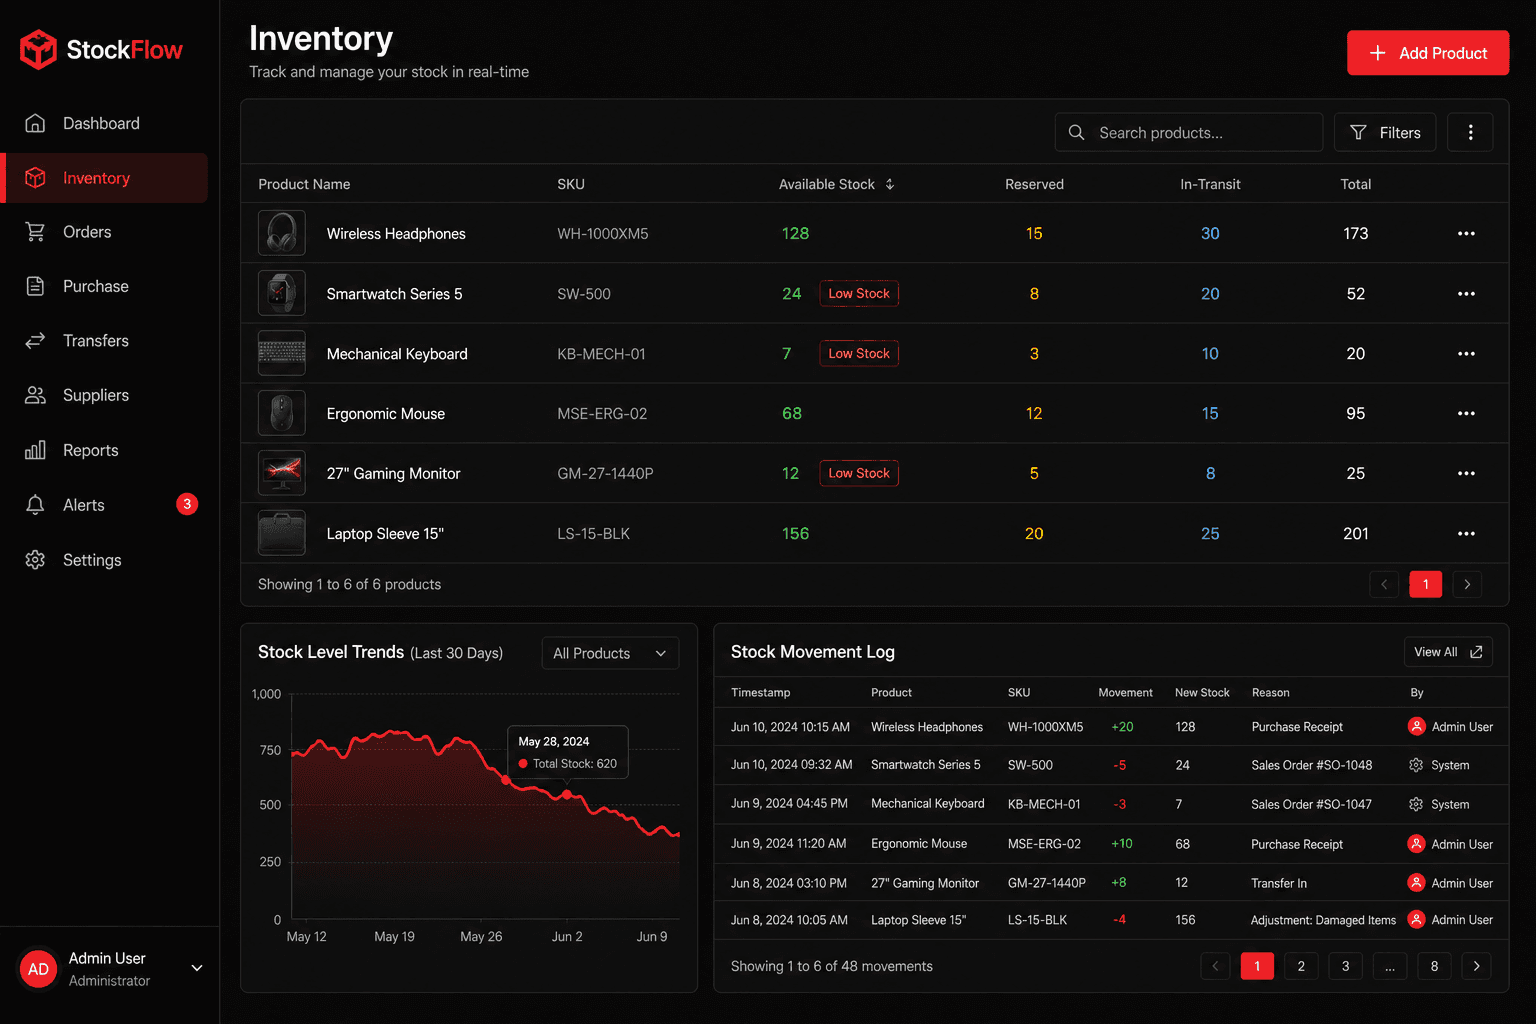Click the search magnifier icon

[1076, 132]
